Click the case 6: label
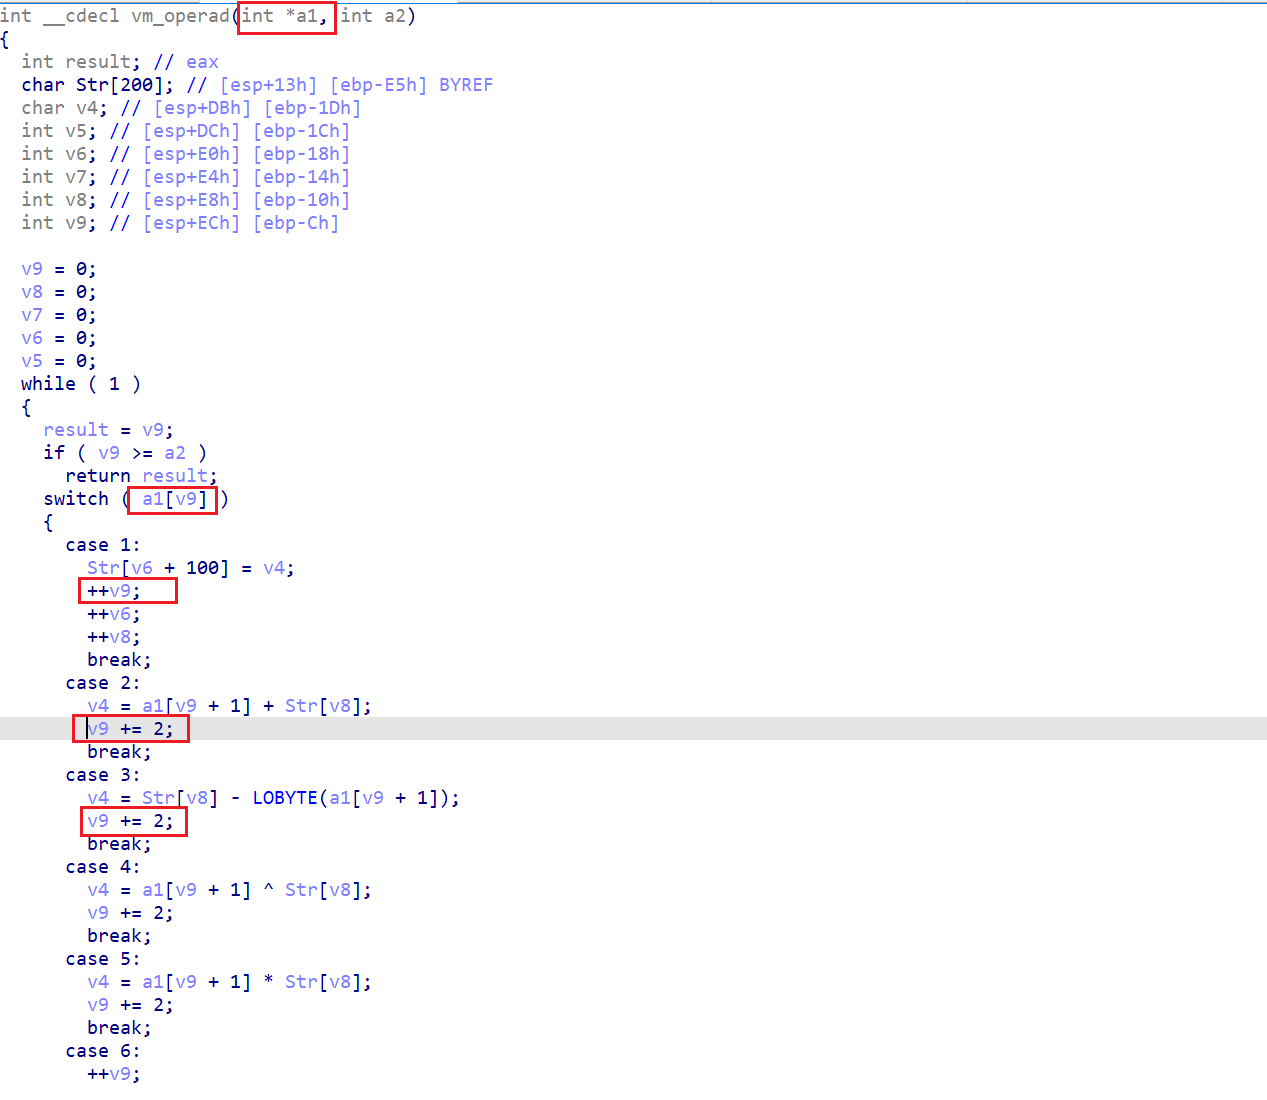Viewport: 1267px width, 1100px height. point(103,1051)
